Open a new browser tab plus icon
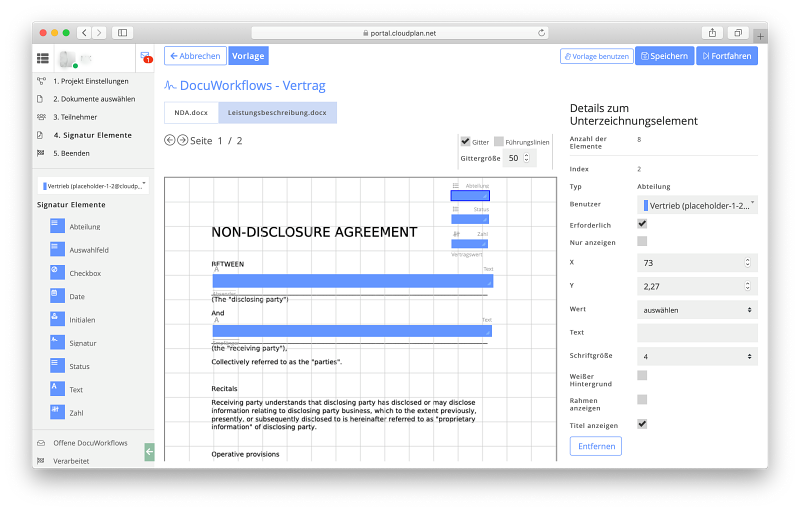Image resolution: width=800 pixels, height=511 pixels. (x=760, y=36)
